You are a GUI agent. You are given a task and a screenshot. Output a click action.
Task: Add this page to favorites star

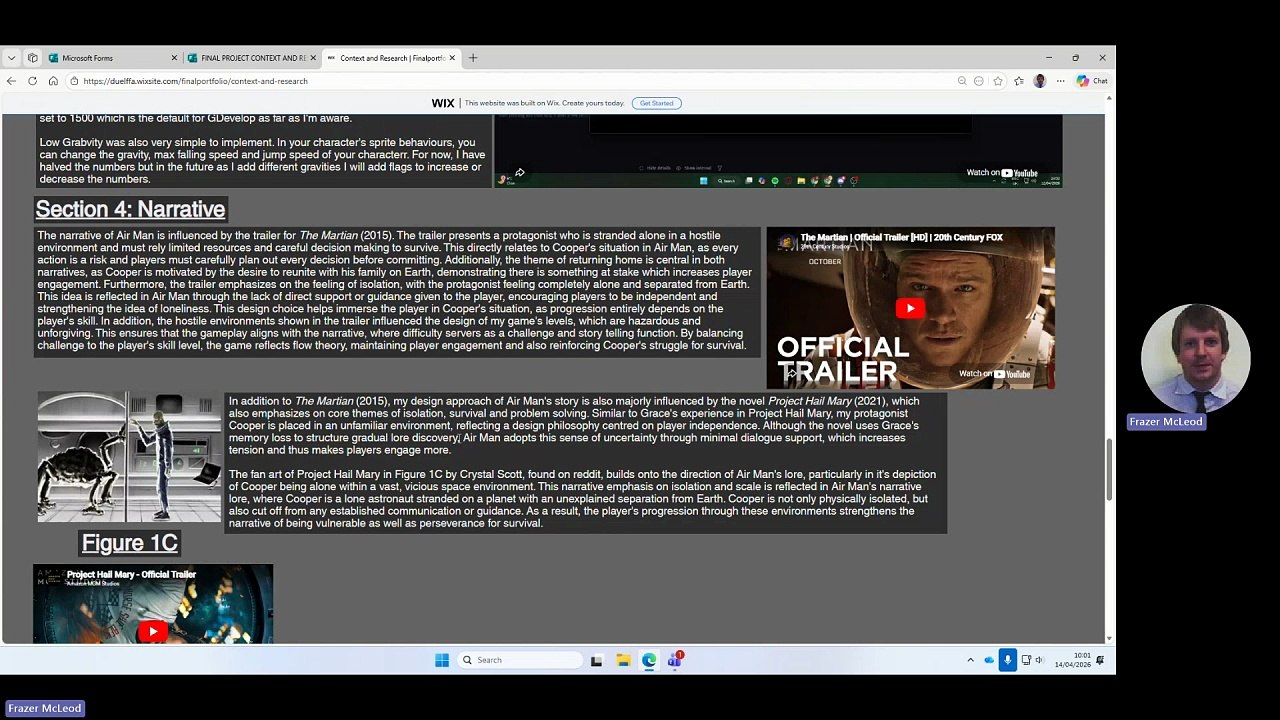pos(998,81)
